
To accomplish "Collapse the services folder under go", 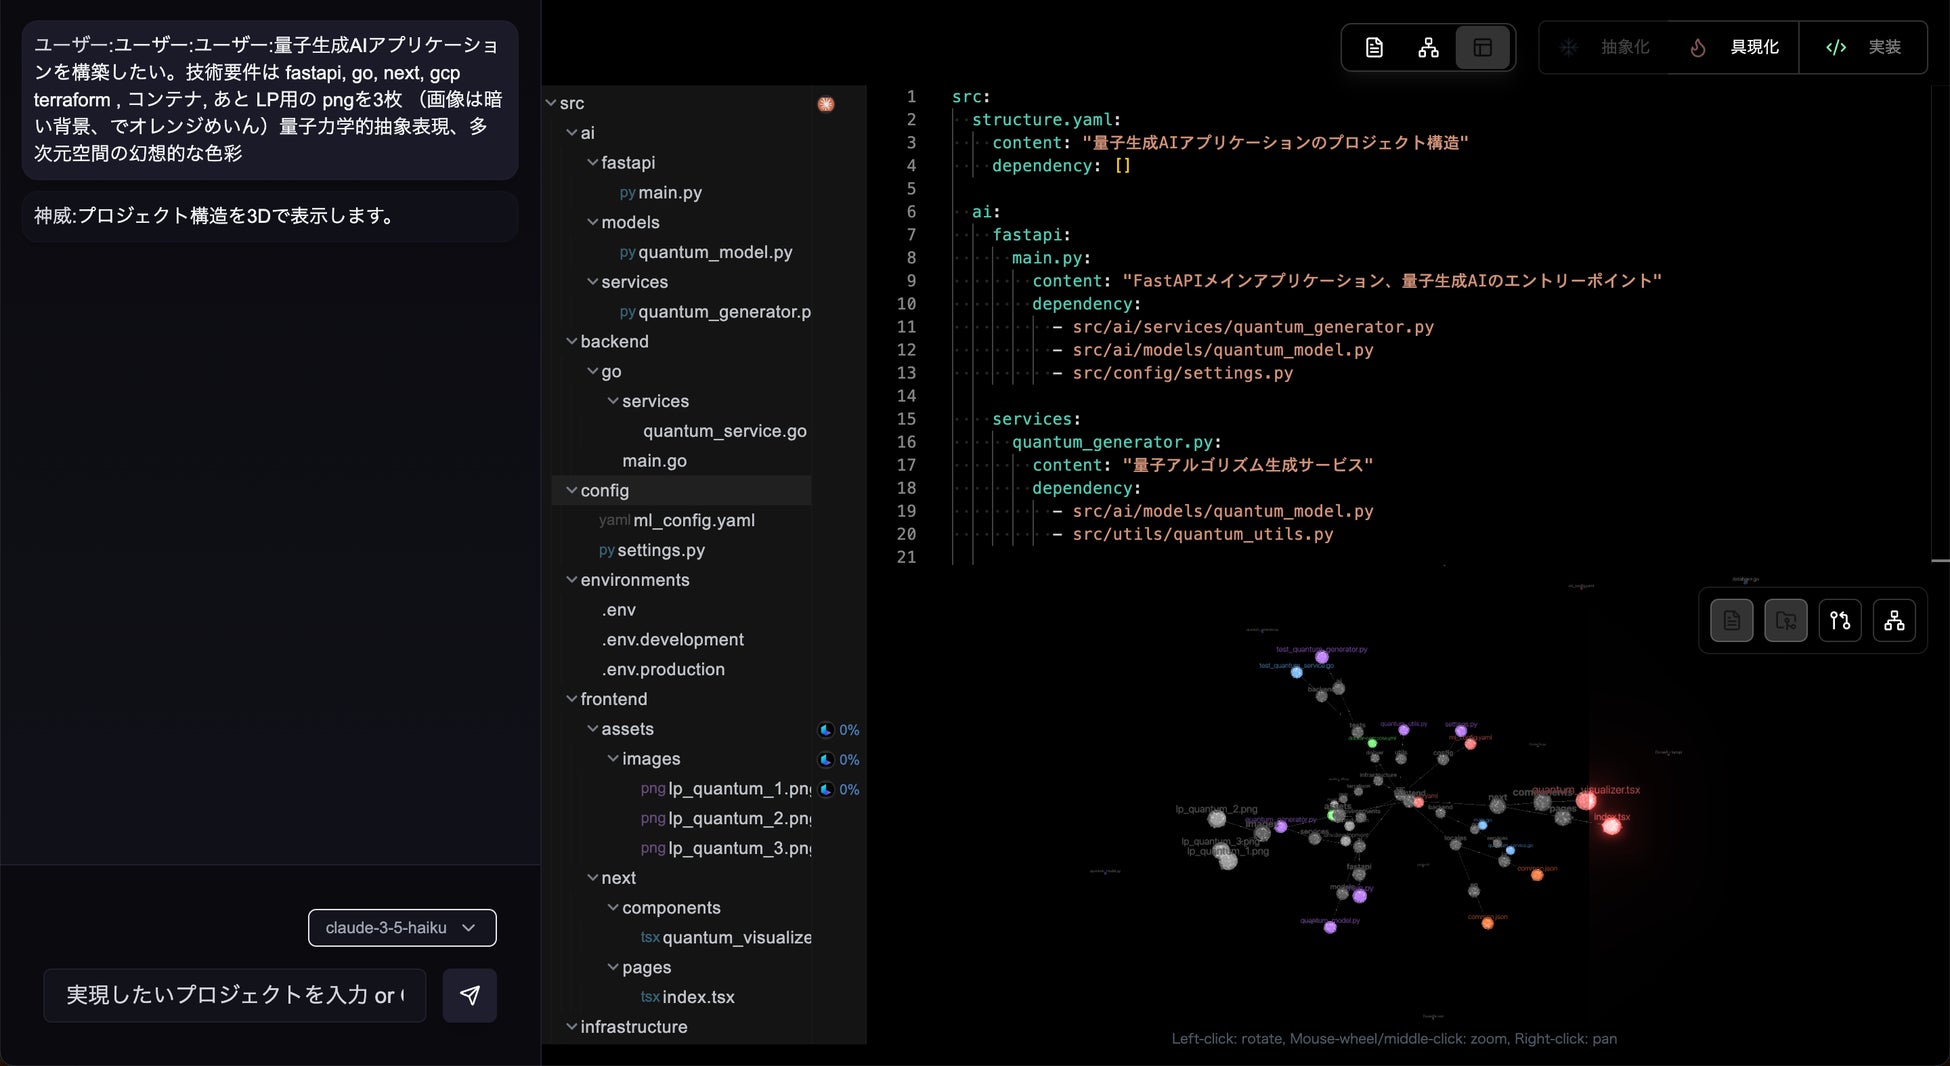I will (x=614, y=401).
